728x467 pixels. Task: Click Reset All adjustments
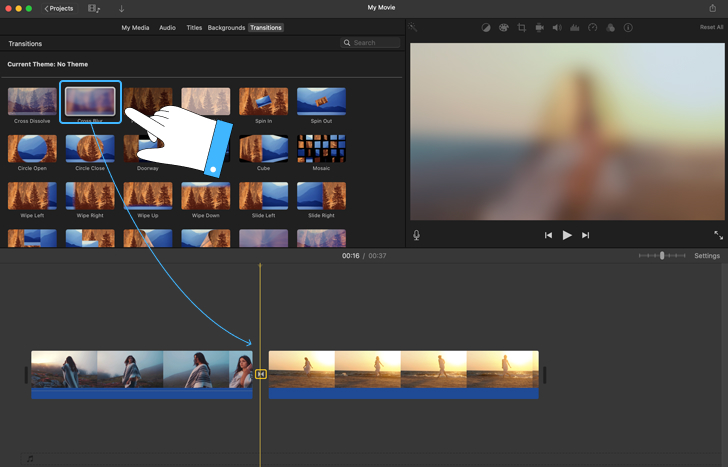pos(711,27)
